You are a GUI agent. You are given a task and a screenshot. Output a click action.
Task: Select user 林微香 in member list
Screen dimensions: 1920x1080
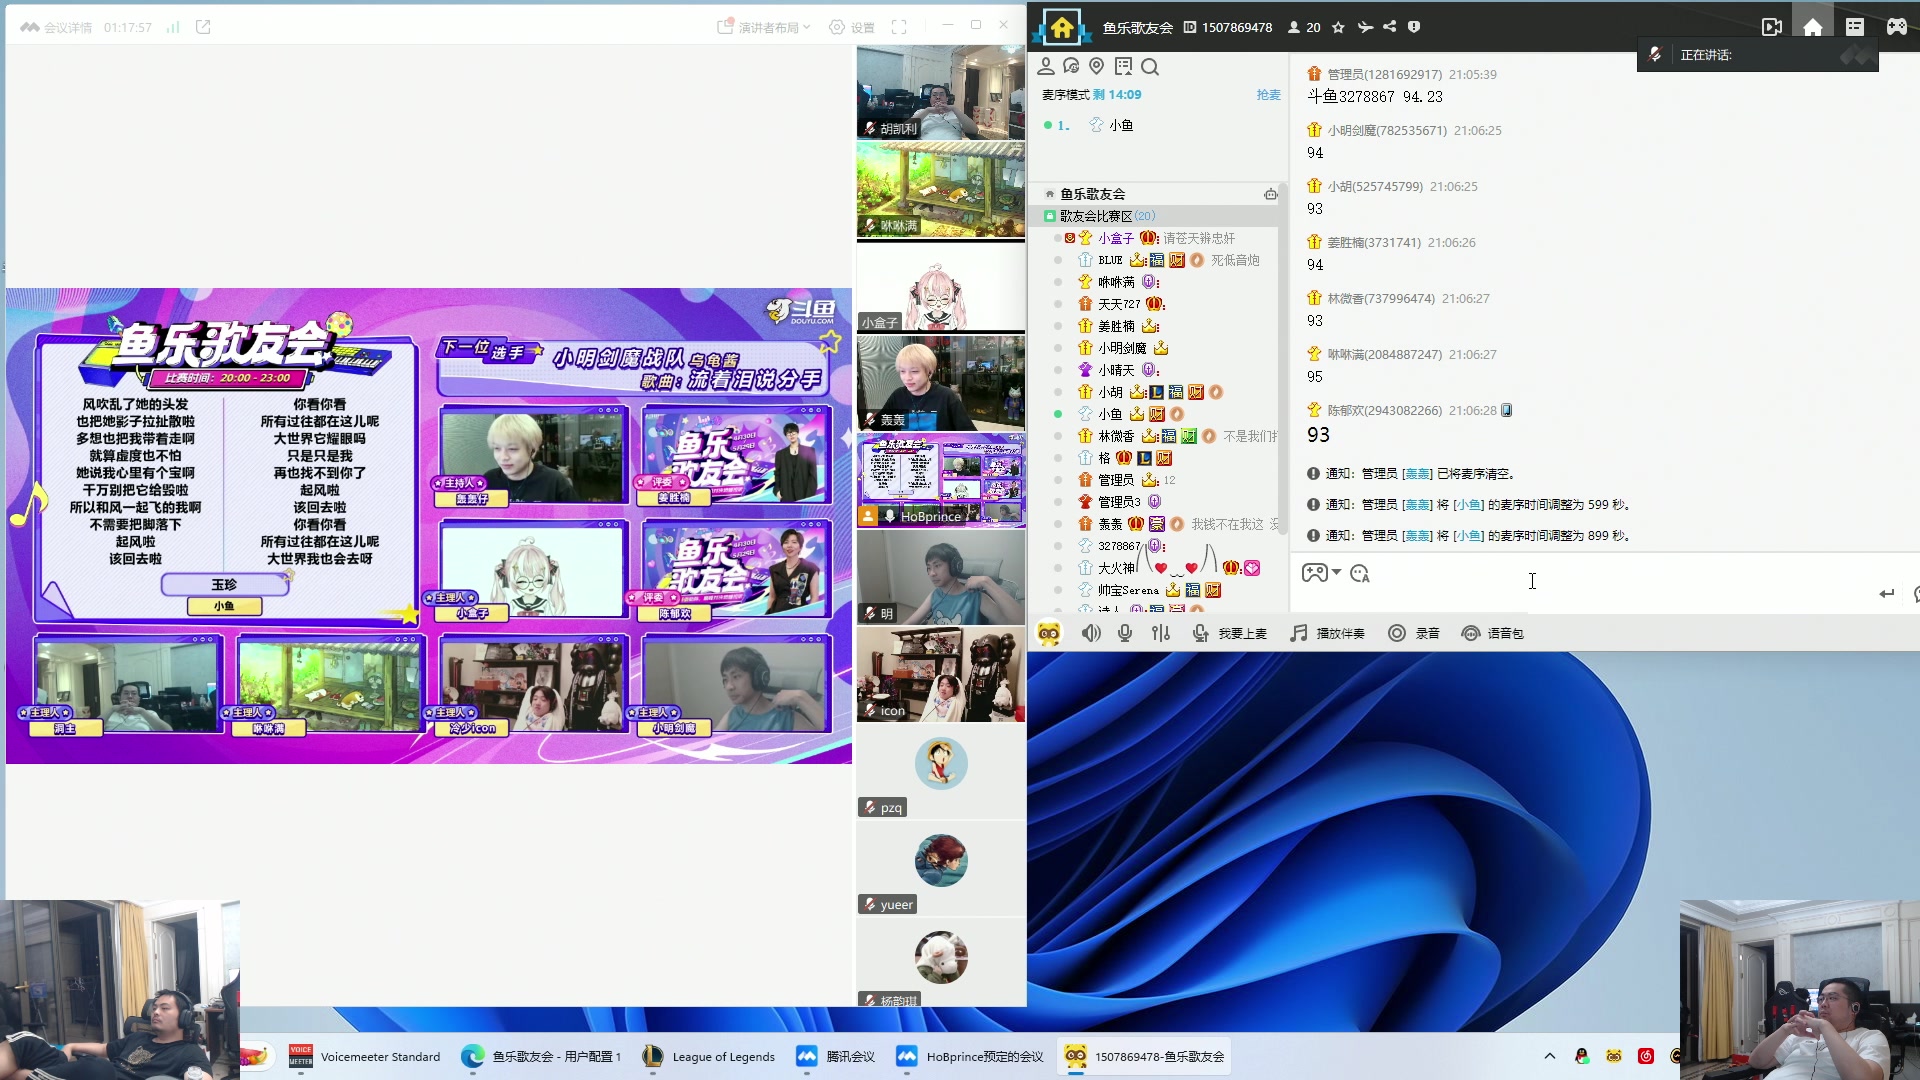[x=1116, y=436]
